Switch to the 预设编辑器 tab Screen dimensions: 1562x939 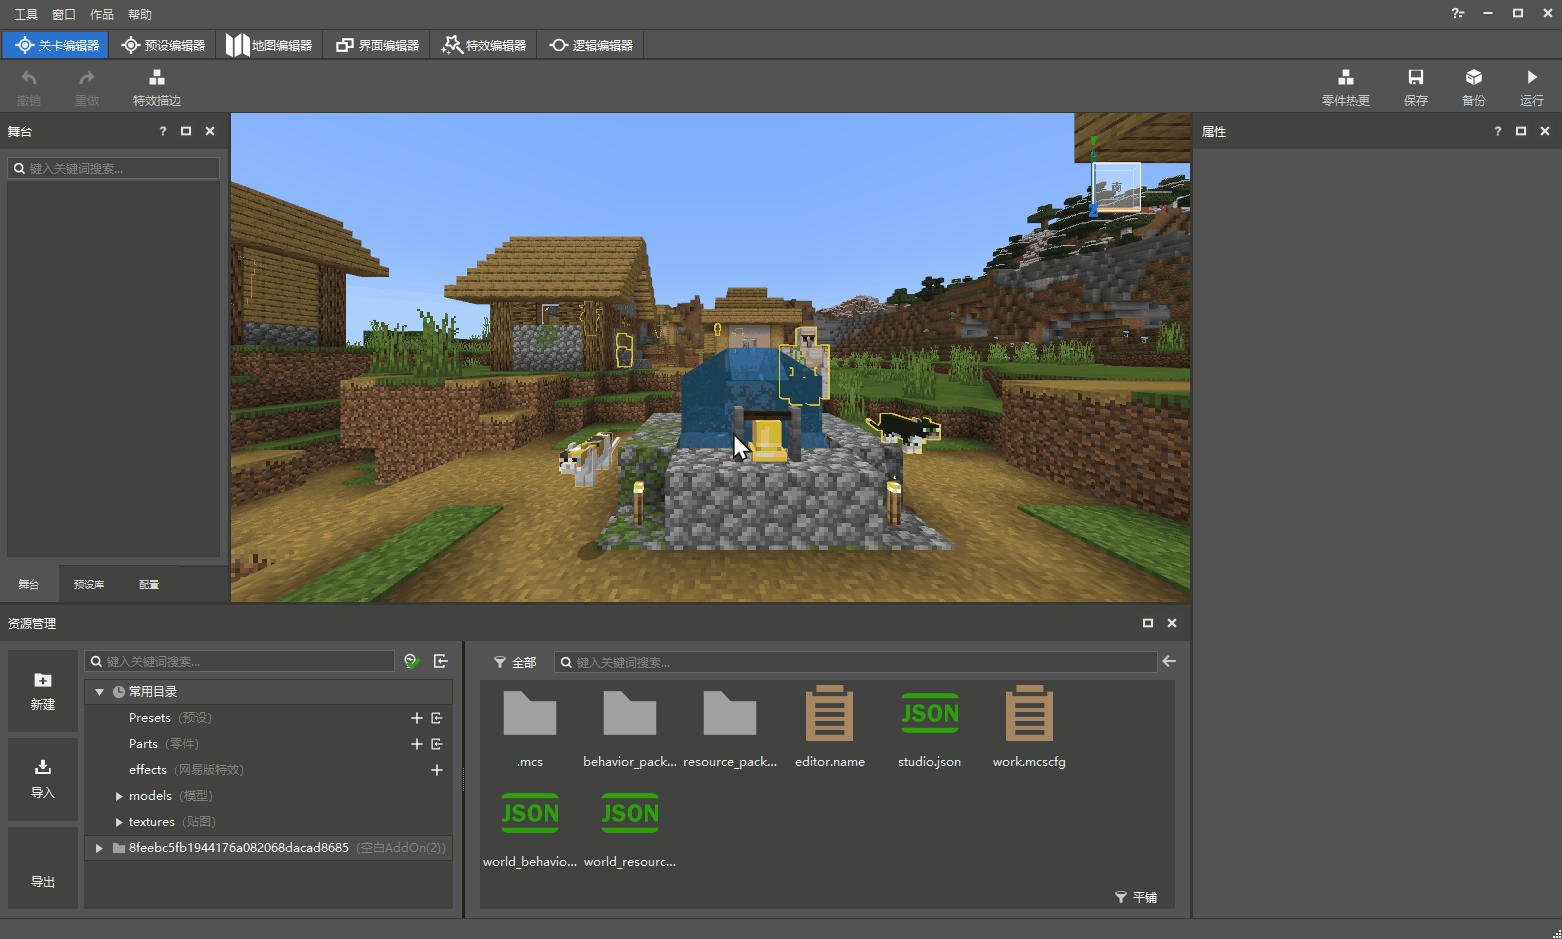[x=163, y=45]
